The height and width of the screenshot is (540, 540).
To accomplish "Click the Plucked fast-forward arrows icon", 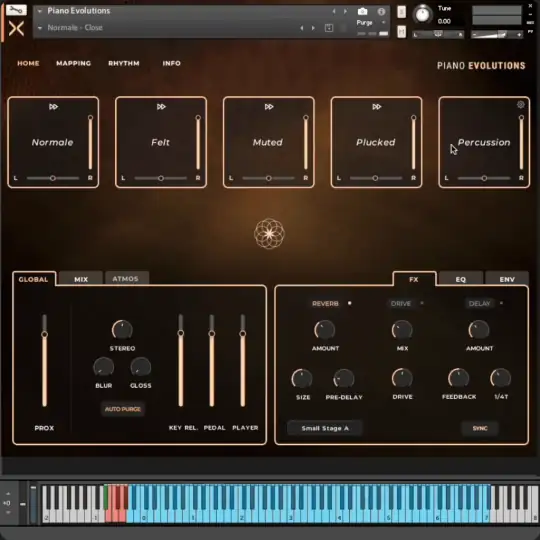I will click(x=377, y=107).
